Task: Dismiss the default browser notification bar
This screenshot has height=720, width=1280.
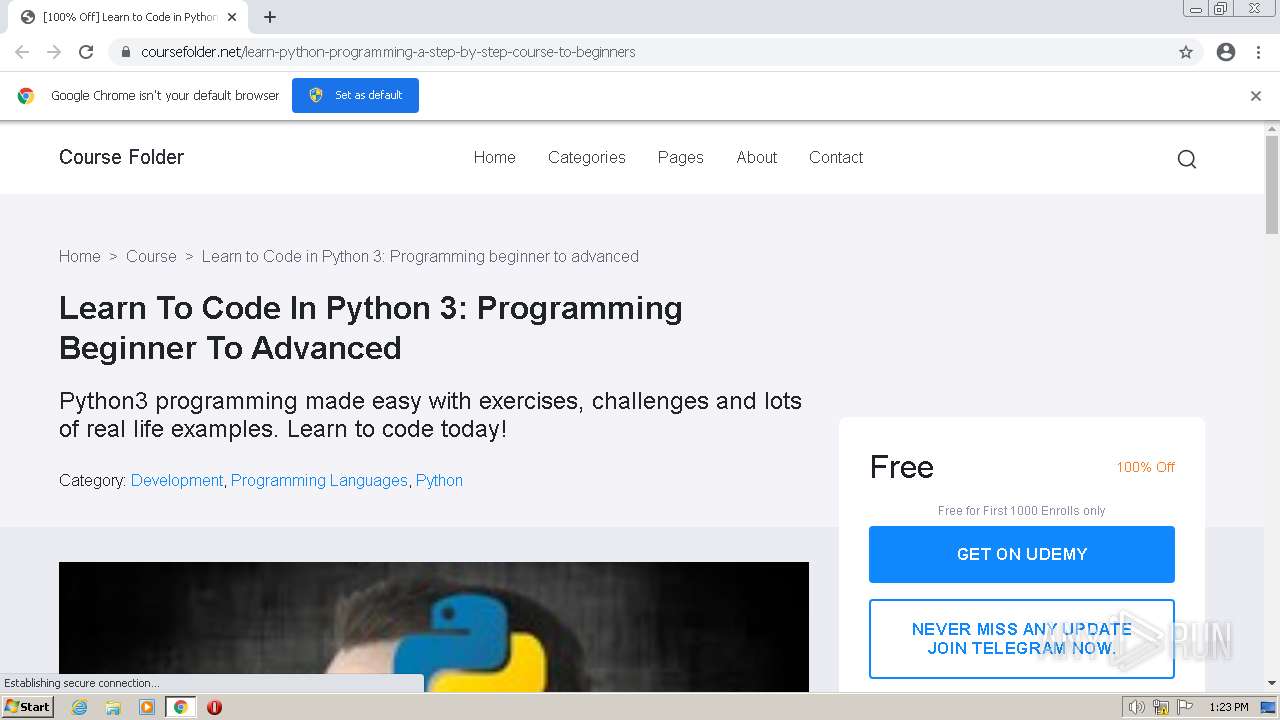Action: click(x=1256, y=96)
